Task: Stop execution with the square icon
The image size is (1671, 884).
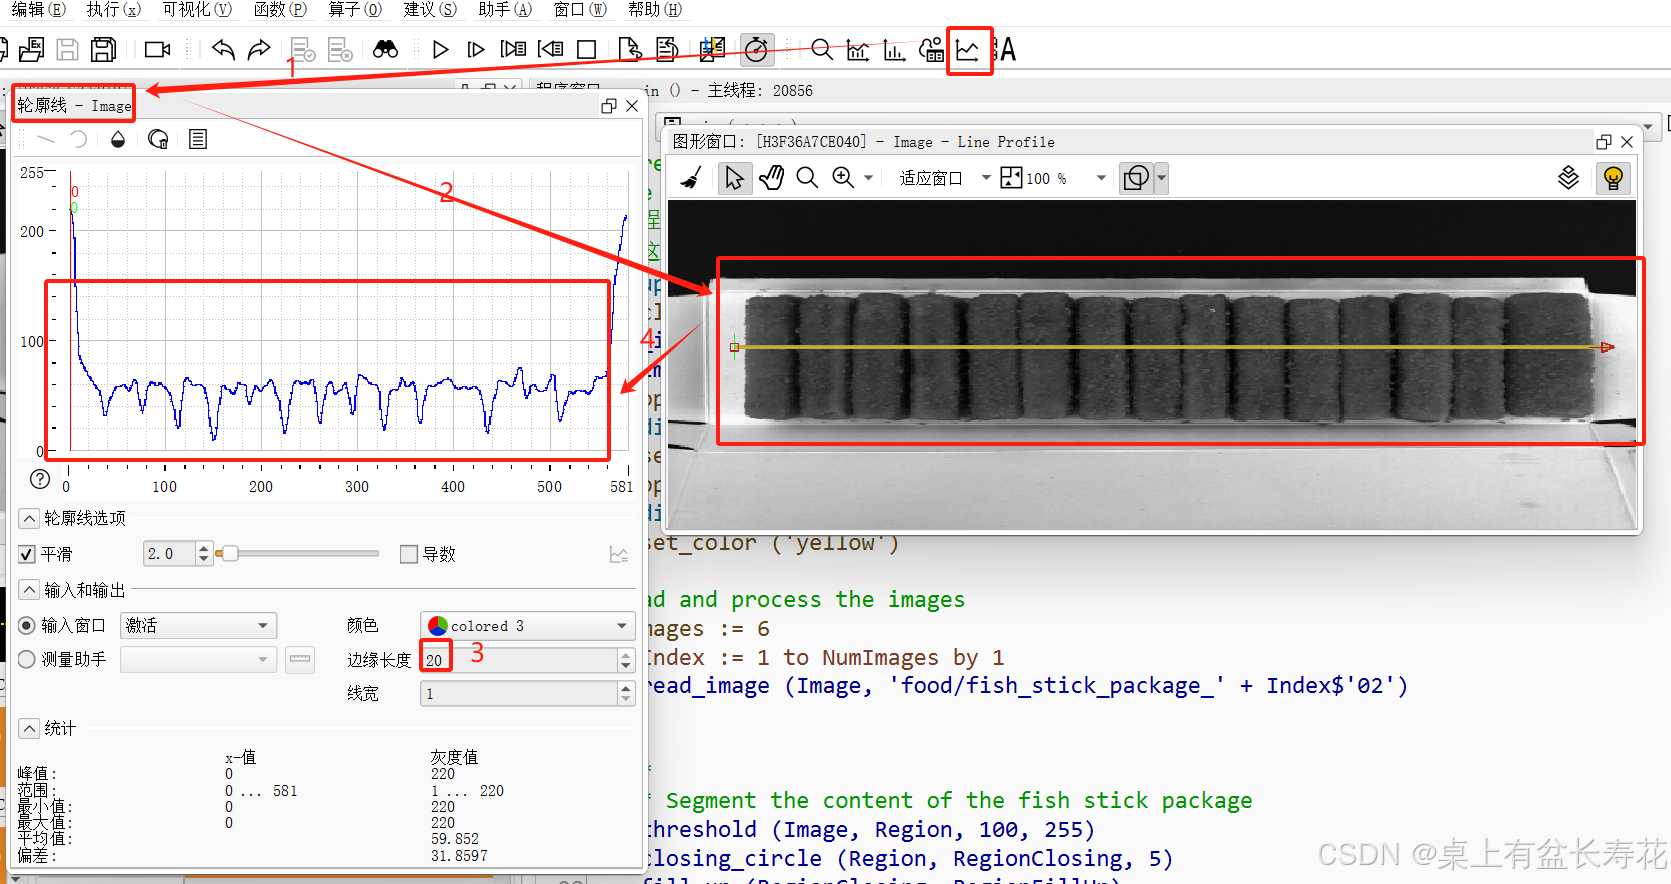Action: point(587,49)
